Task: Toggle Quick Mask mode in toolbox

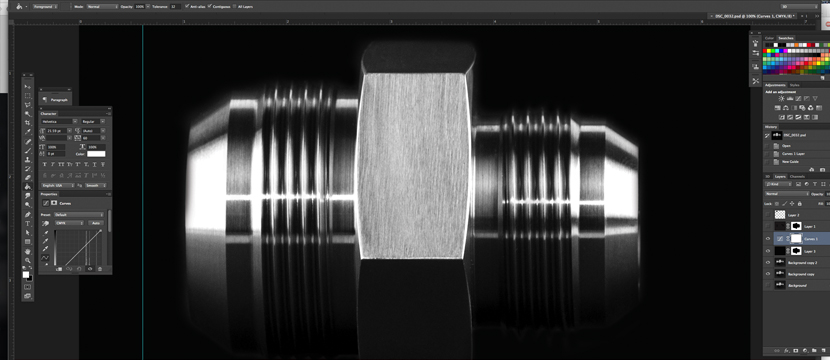Action: (x=28, y=286)
